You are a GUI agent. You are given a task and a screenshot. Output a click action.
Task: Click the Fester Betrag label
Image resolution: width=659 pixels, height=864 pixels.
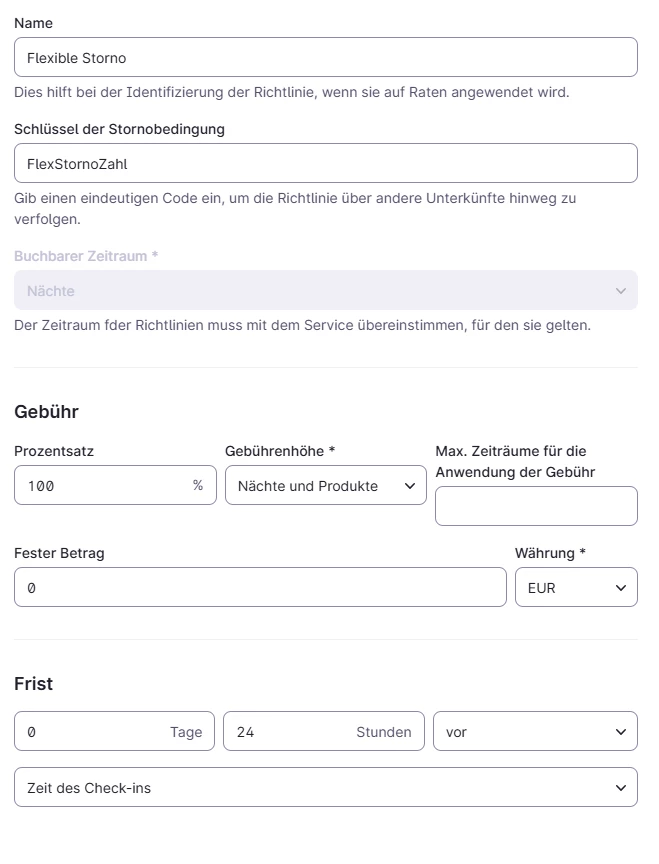(x=59, y=553)
